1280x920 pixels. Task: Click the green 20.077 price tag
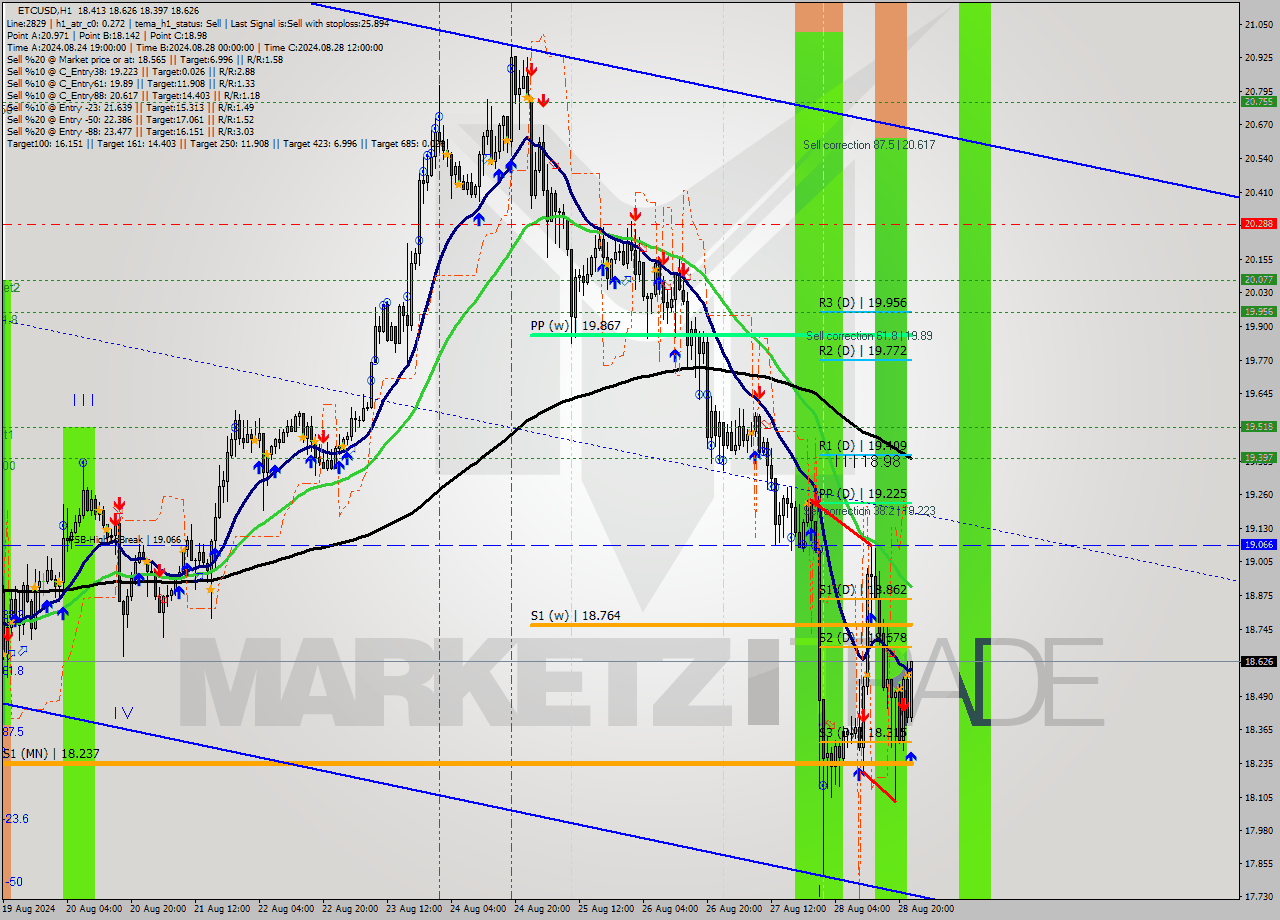1258,280
